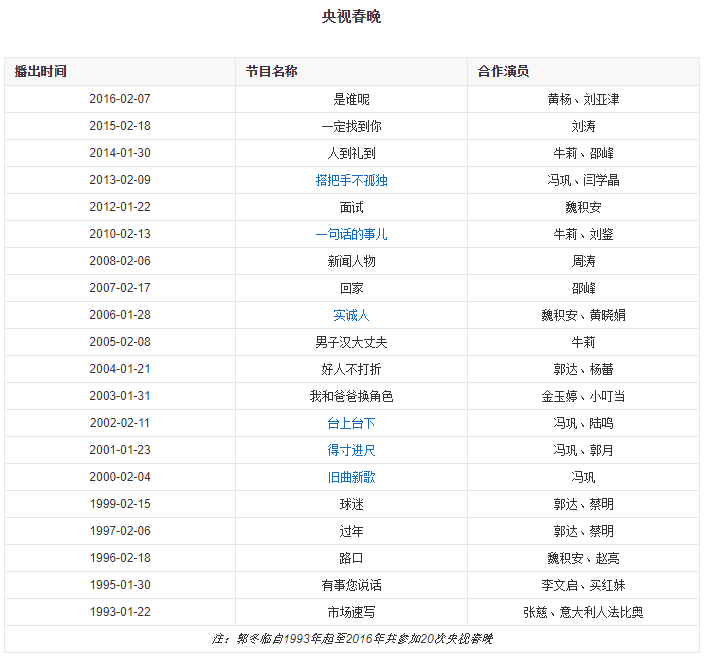Open the 实诚人 link
Image resolution: width=705 pixels, height=660 pixels.
click(x=351, y=315)
